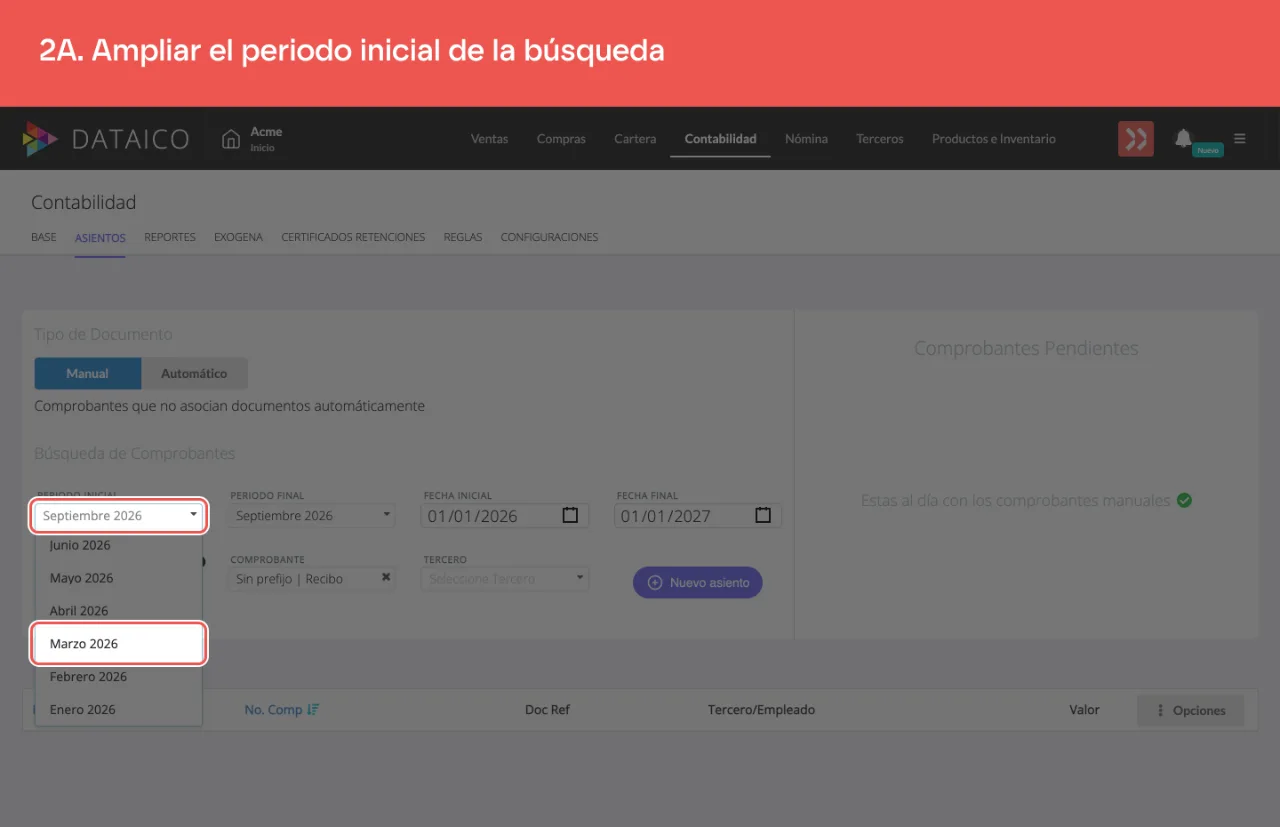Choose Abril 2026 from the list
Image resolution: width=1280 pixels, height=827 pixels.
(x=119, y=611)
